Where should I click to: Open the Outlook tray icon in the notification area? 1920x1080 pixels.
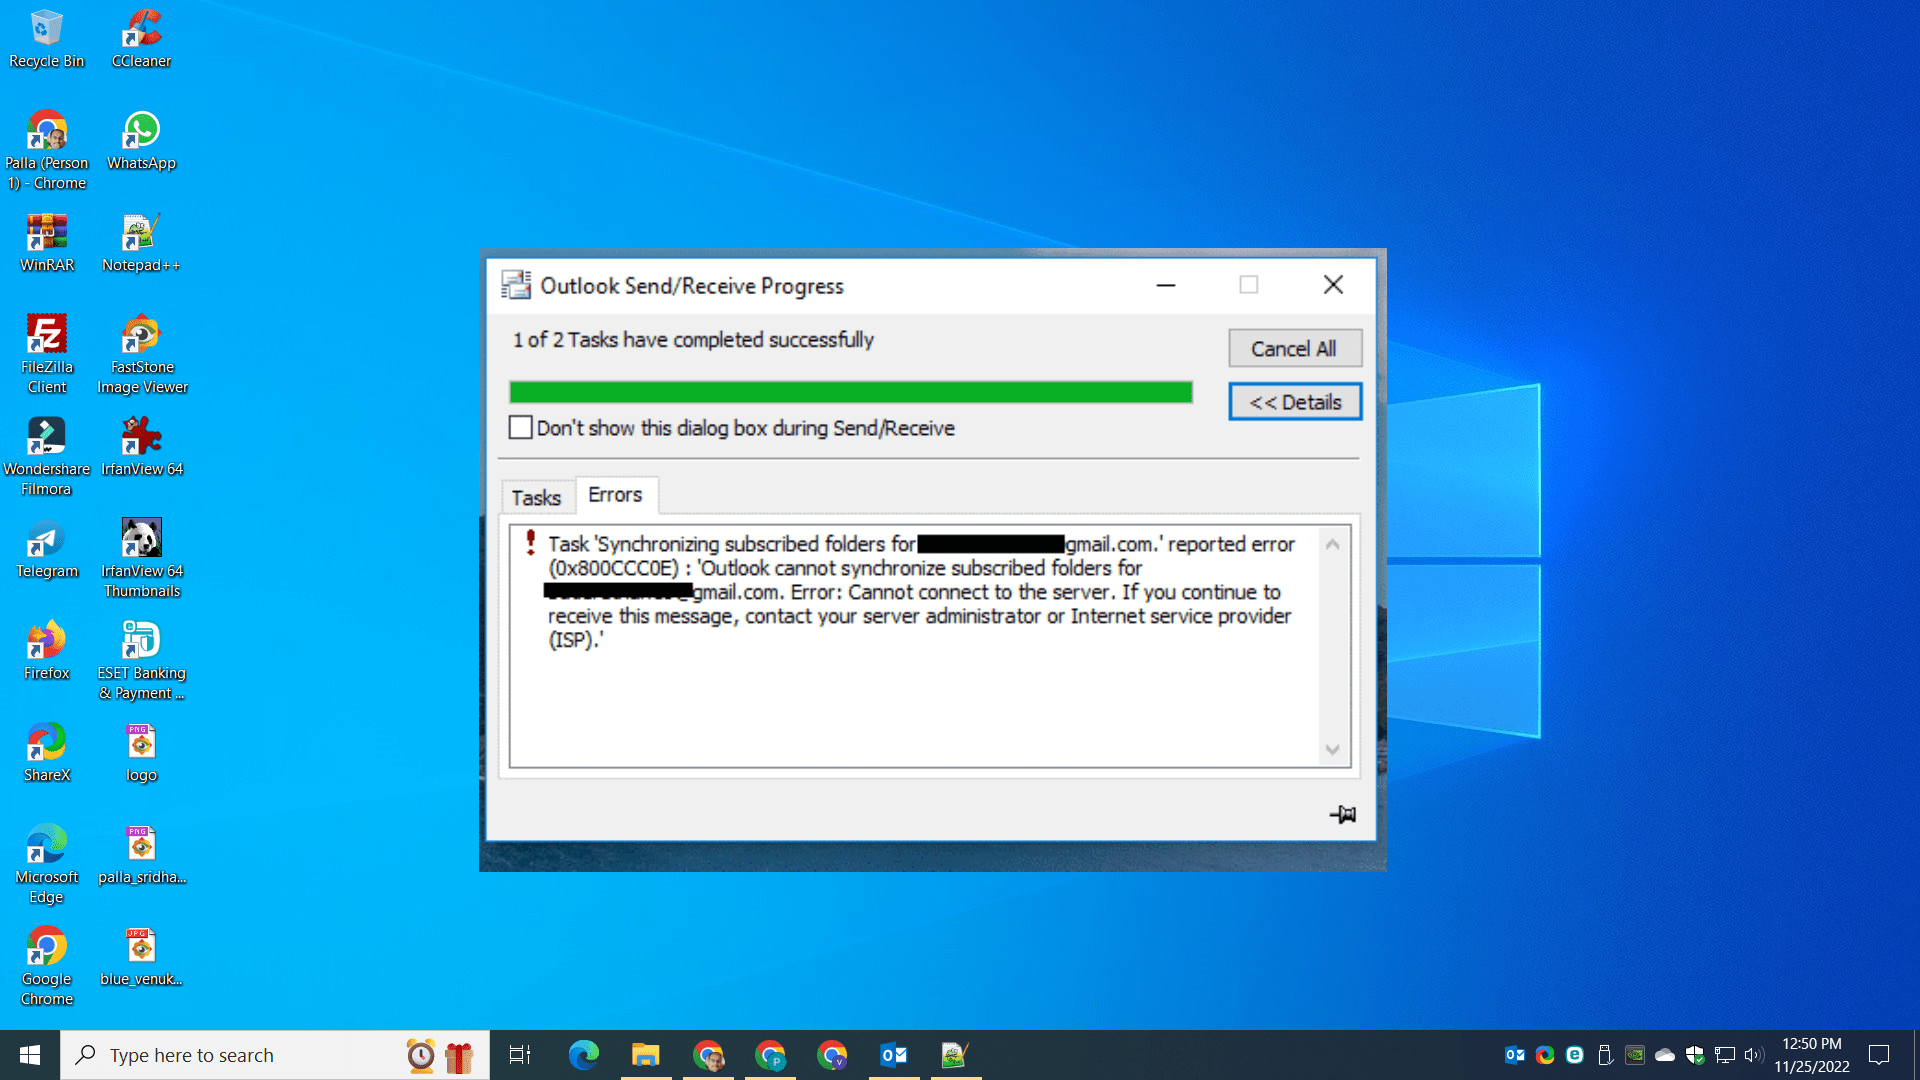click(x=1515, y=1055)
